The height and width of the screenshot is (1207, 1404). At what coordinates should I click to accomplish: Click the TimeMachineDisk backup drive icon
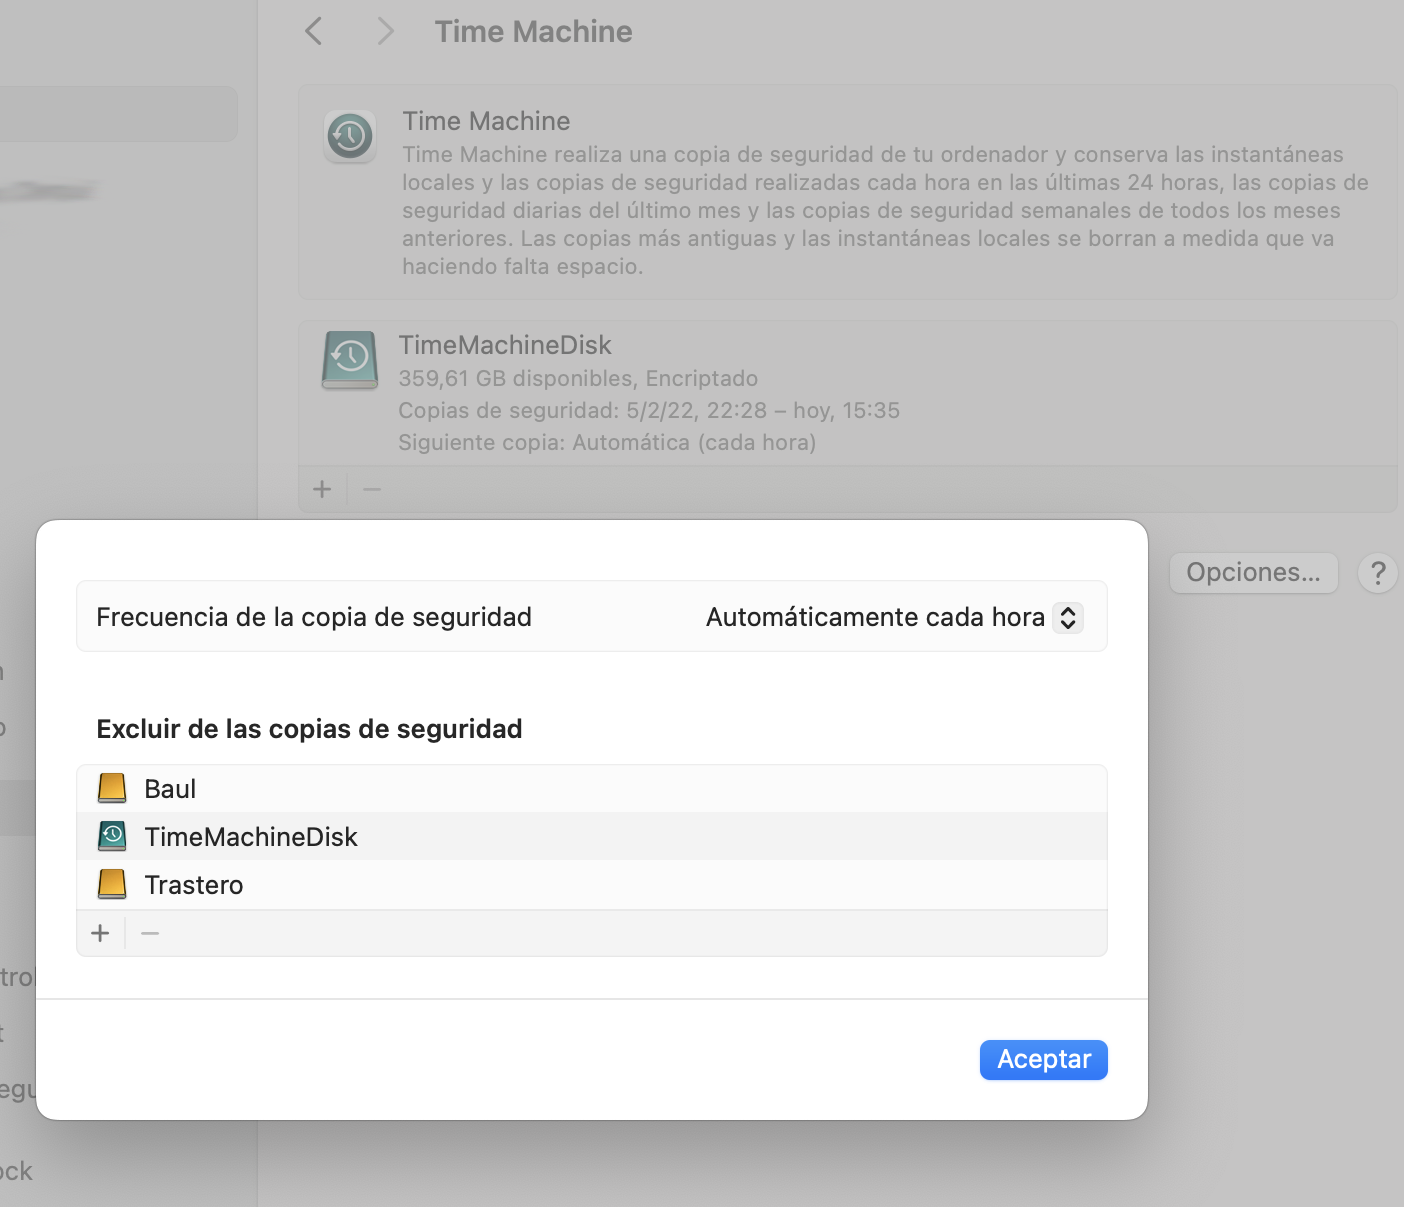[x=350, y=359]
